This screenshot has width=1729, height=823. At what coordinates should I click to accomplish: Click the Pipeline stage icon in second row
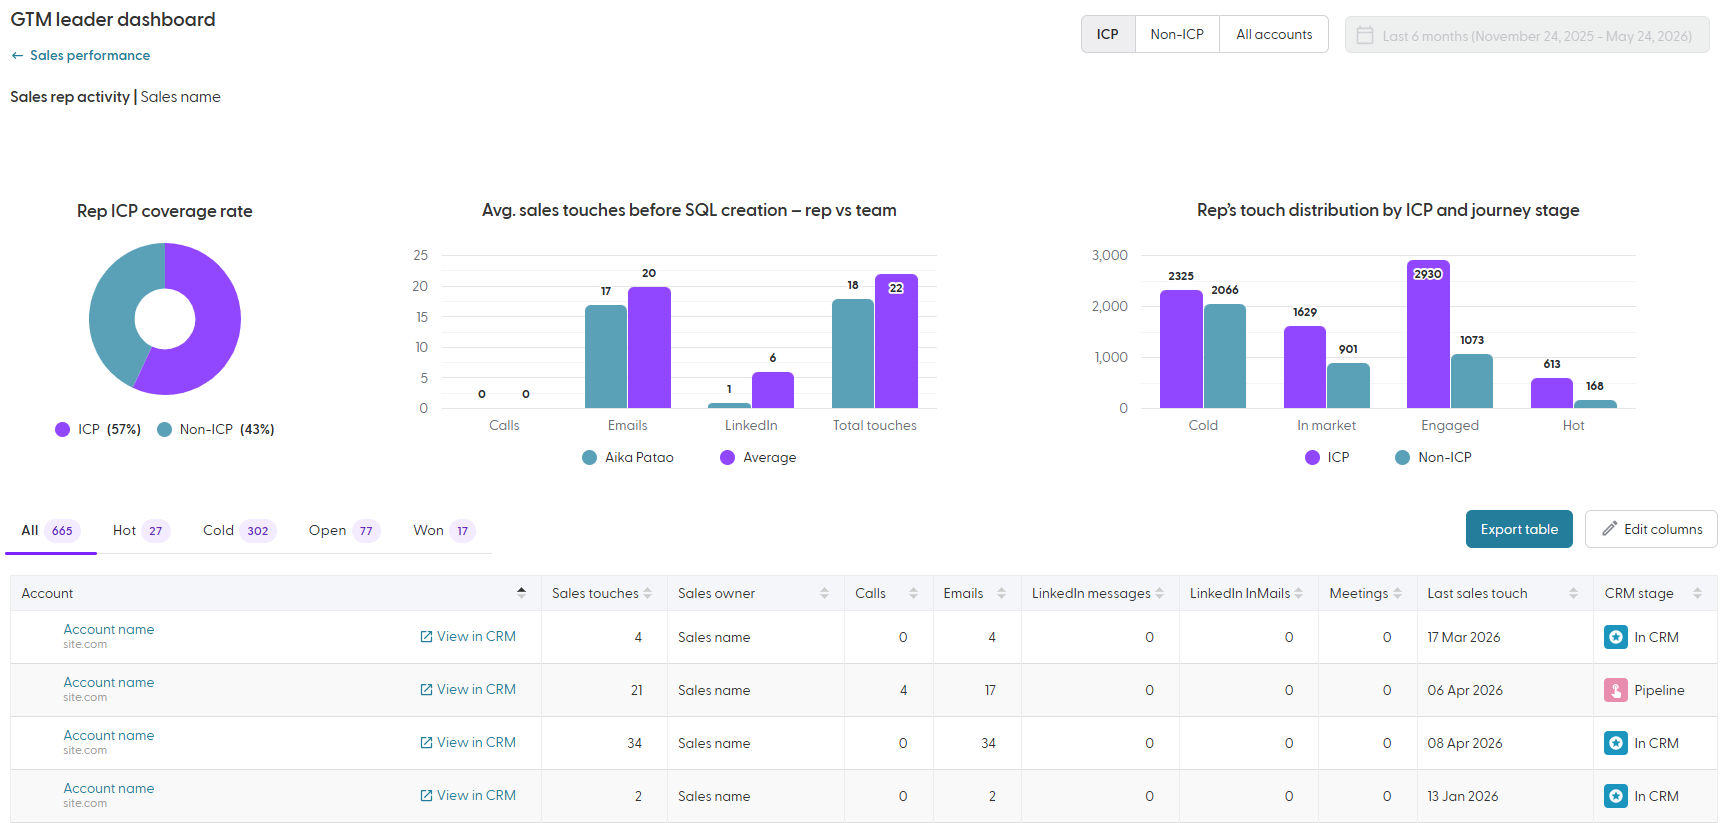(1616, 690)
